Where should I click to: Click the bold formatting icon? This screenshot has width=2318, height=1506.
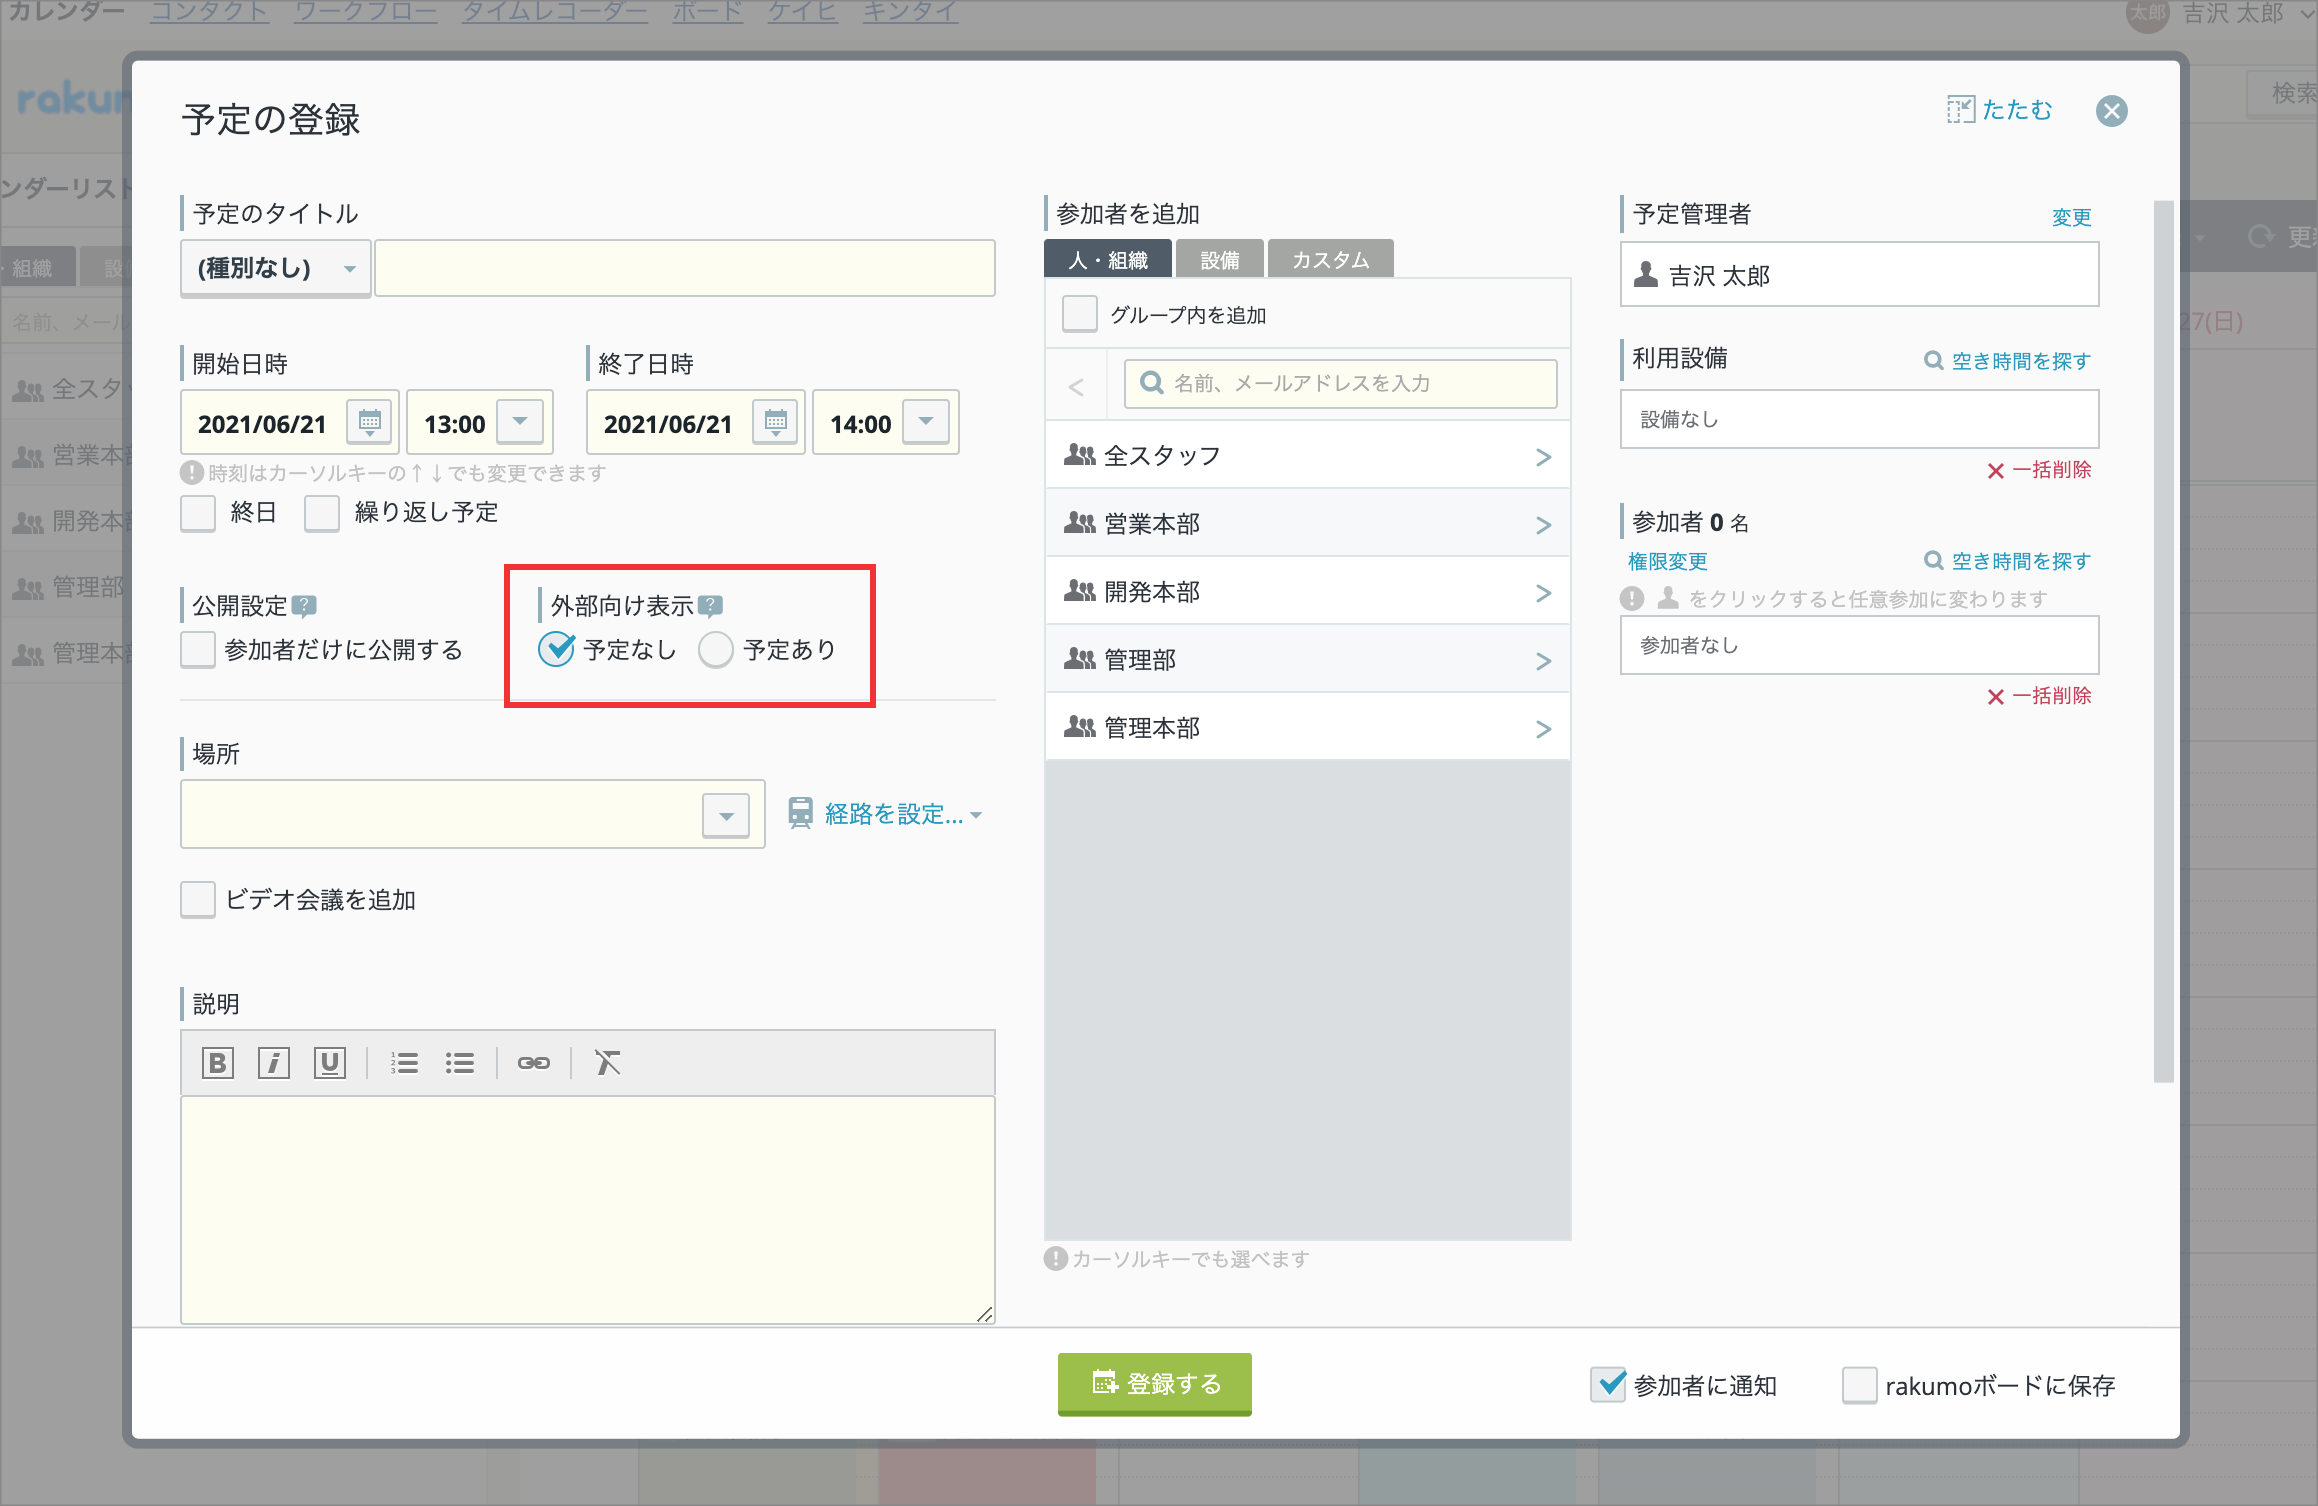pos(217,1063)
